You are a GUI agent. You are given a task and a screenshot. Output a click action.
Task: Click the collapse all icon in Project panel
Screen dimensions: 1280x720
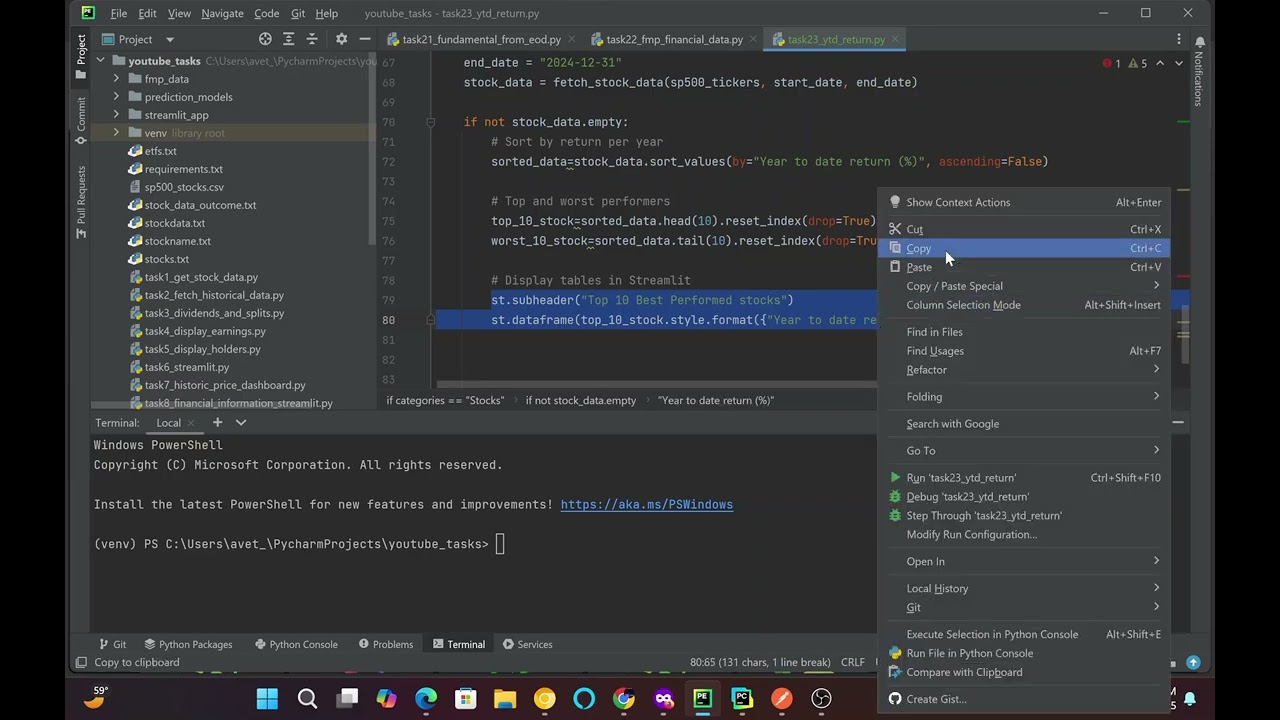(312, 39)
